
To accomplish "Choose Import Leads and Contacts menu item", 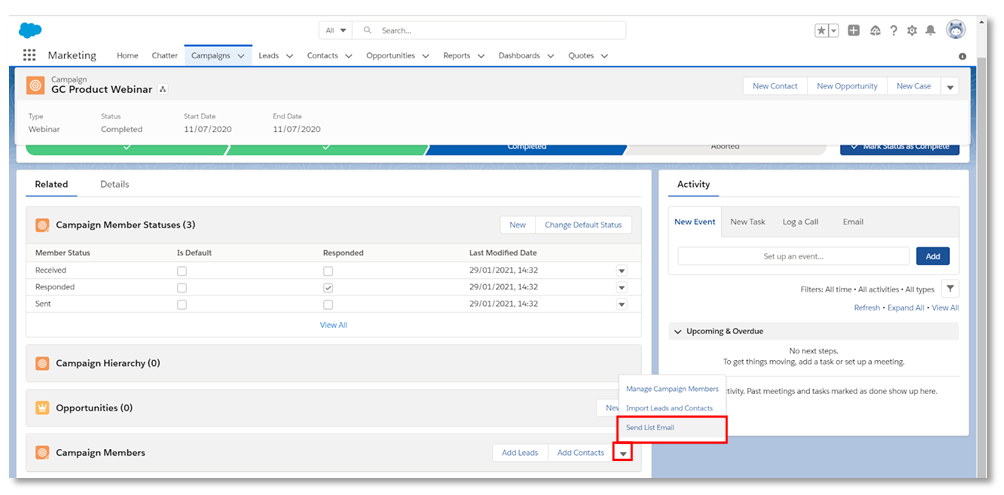I will coord(672,408).
